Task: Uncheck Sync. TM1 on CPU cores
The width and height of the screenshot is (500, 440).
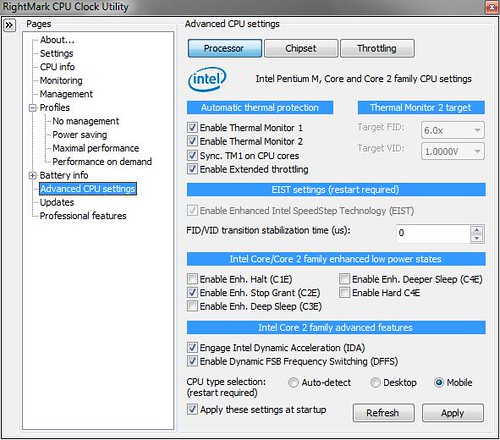Action: pos(192,155)
